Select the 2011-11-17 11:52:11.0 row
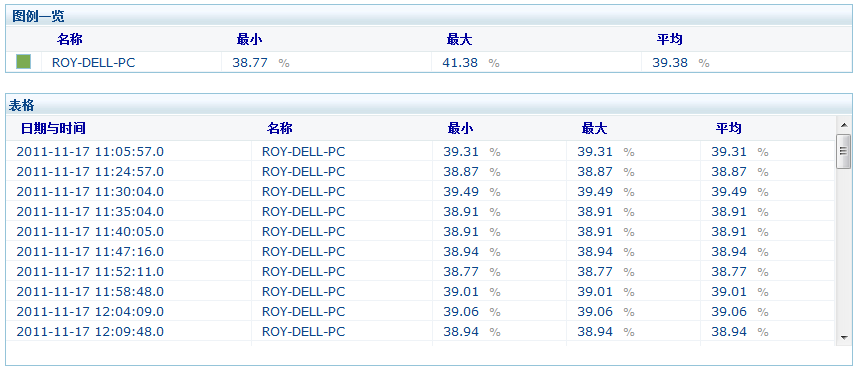 [421, 272]
